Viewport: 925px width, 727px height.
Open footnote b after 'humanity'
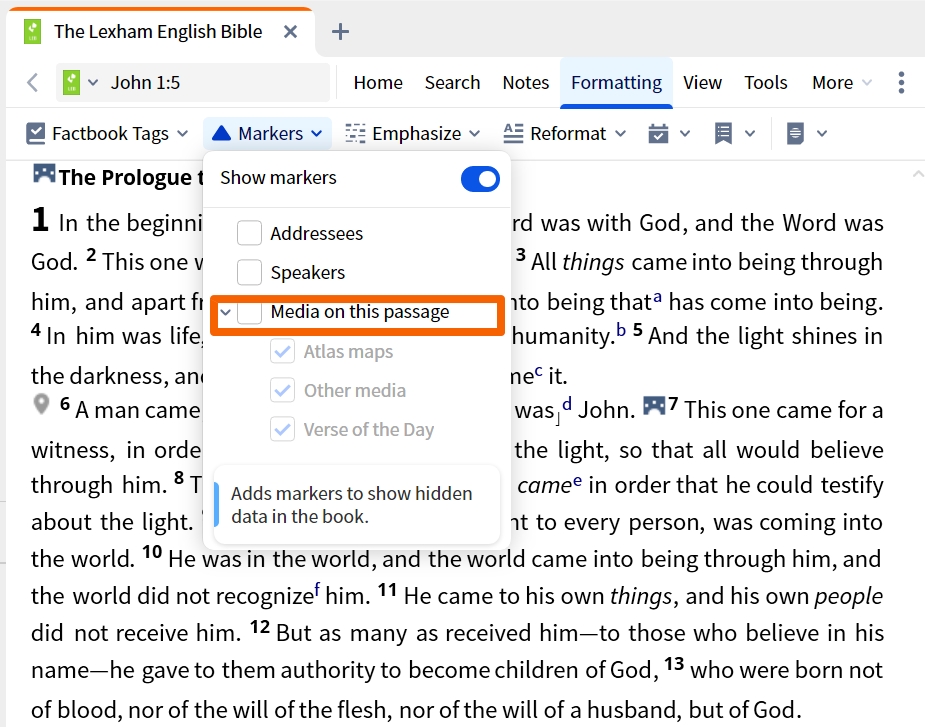(x=621, y=330)
